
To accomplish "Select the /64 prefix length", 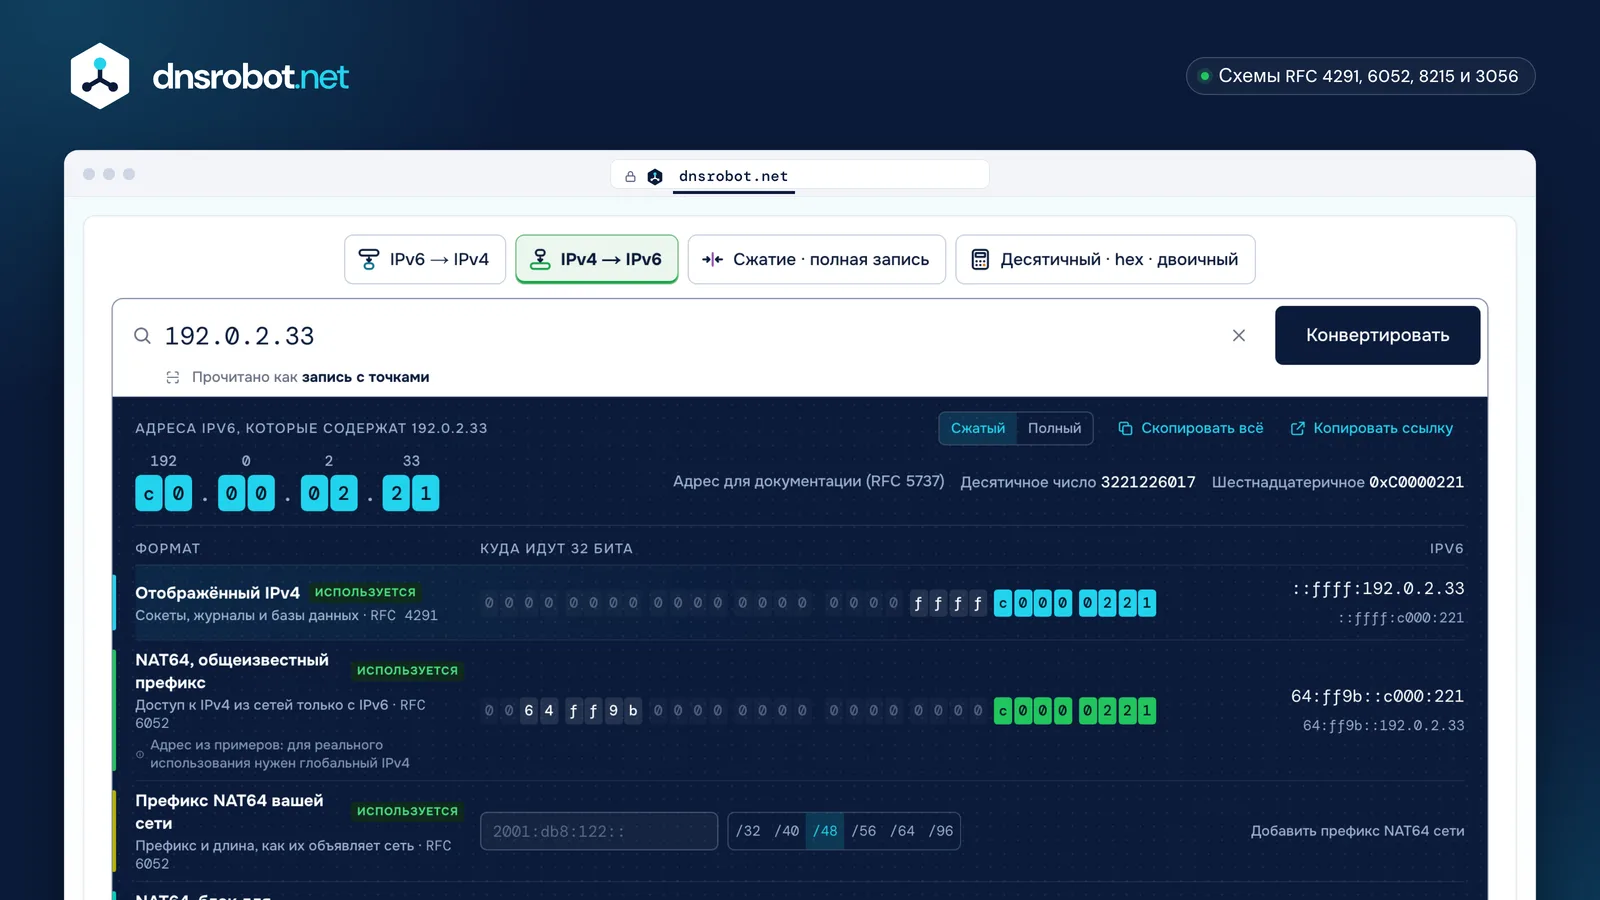I will 902,831.
